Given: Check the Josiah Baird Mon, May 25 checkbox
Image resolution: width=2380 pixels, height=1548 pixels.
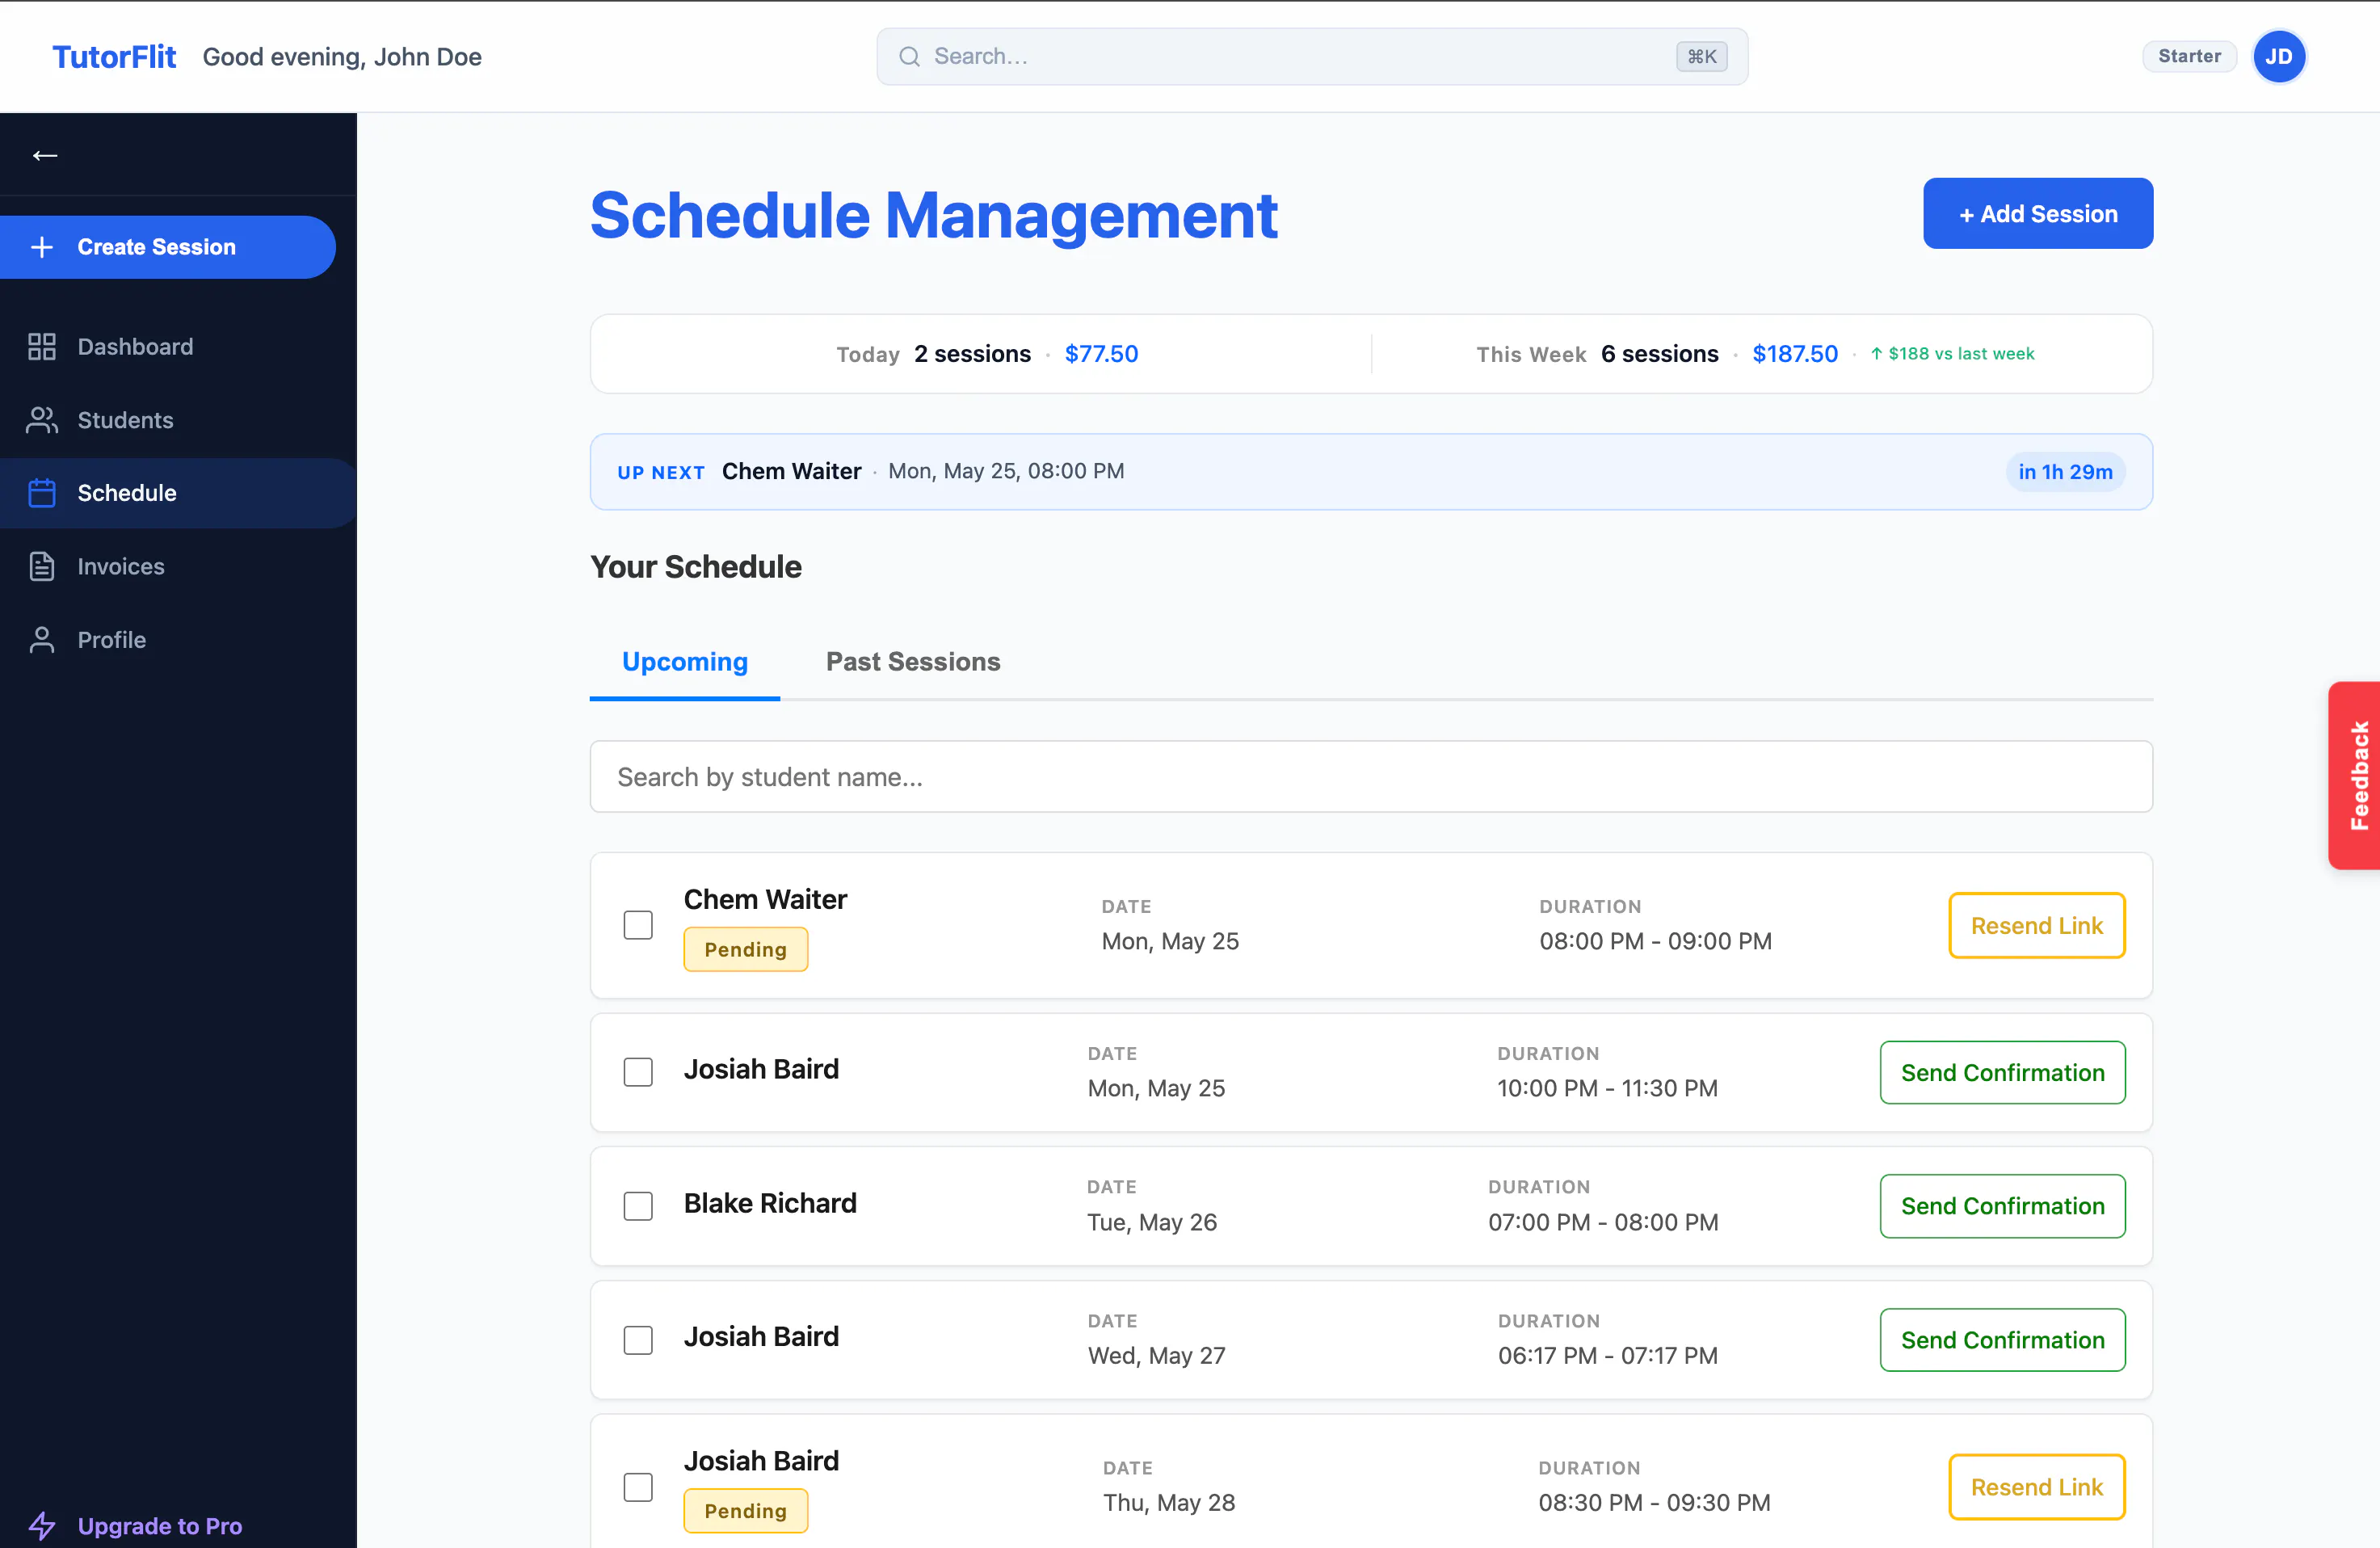Looking at the screenshot, I should coord(638,1072).
